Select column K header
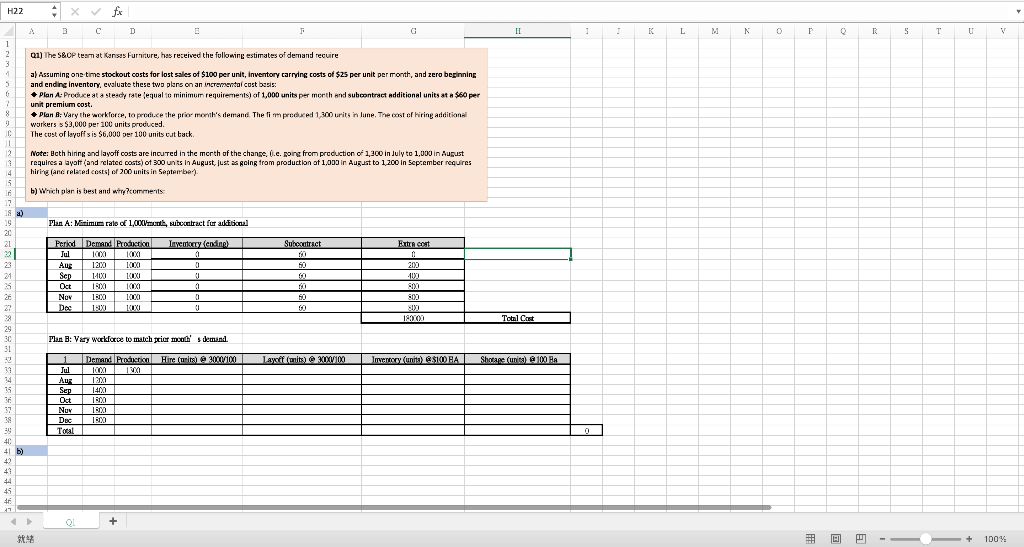This screenshot has height=547, width=1024. (650, 31)
